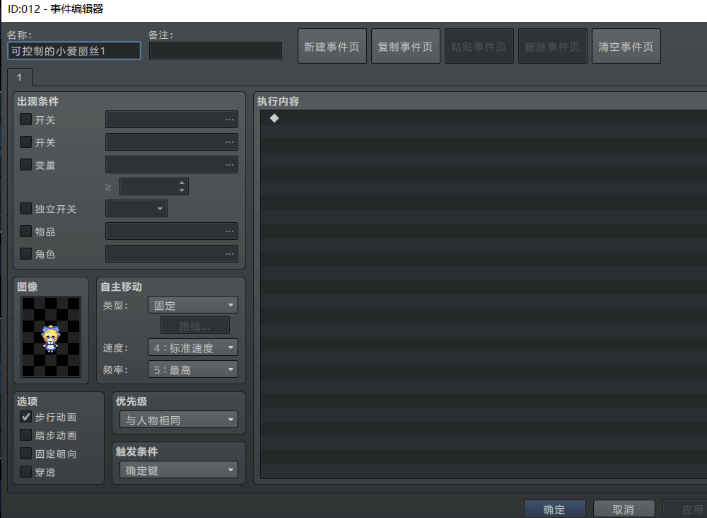Open ellipsis picker for 变量 condition
The height and width of the screenshot is (518, 707).
click(x=230, y=164)
